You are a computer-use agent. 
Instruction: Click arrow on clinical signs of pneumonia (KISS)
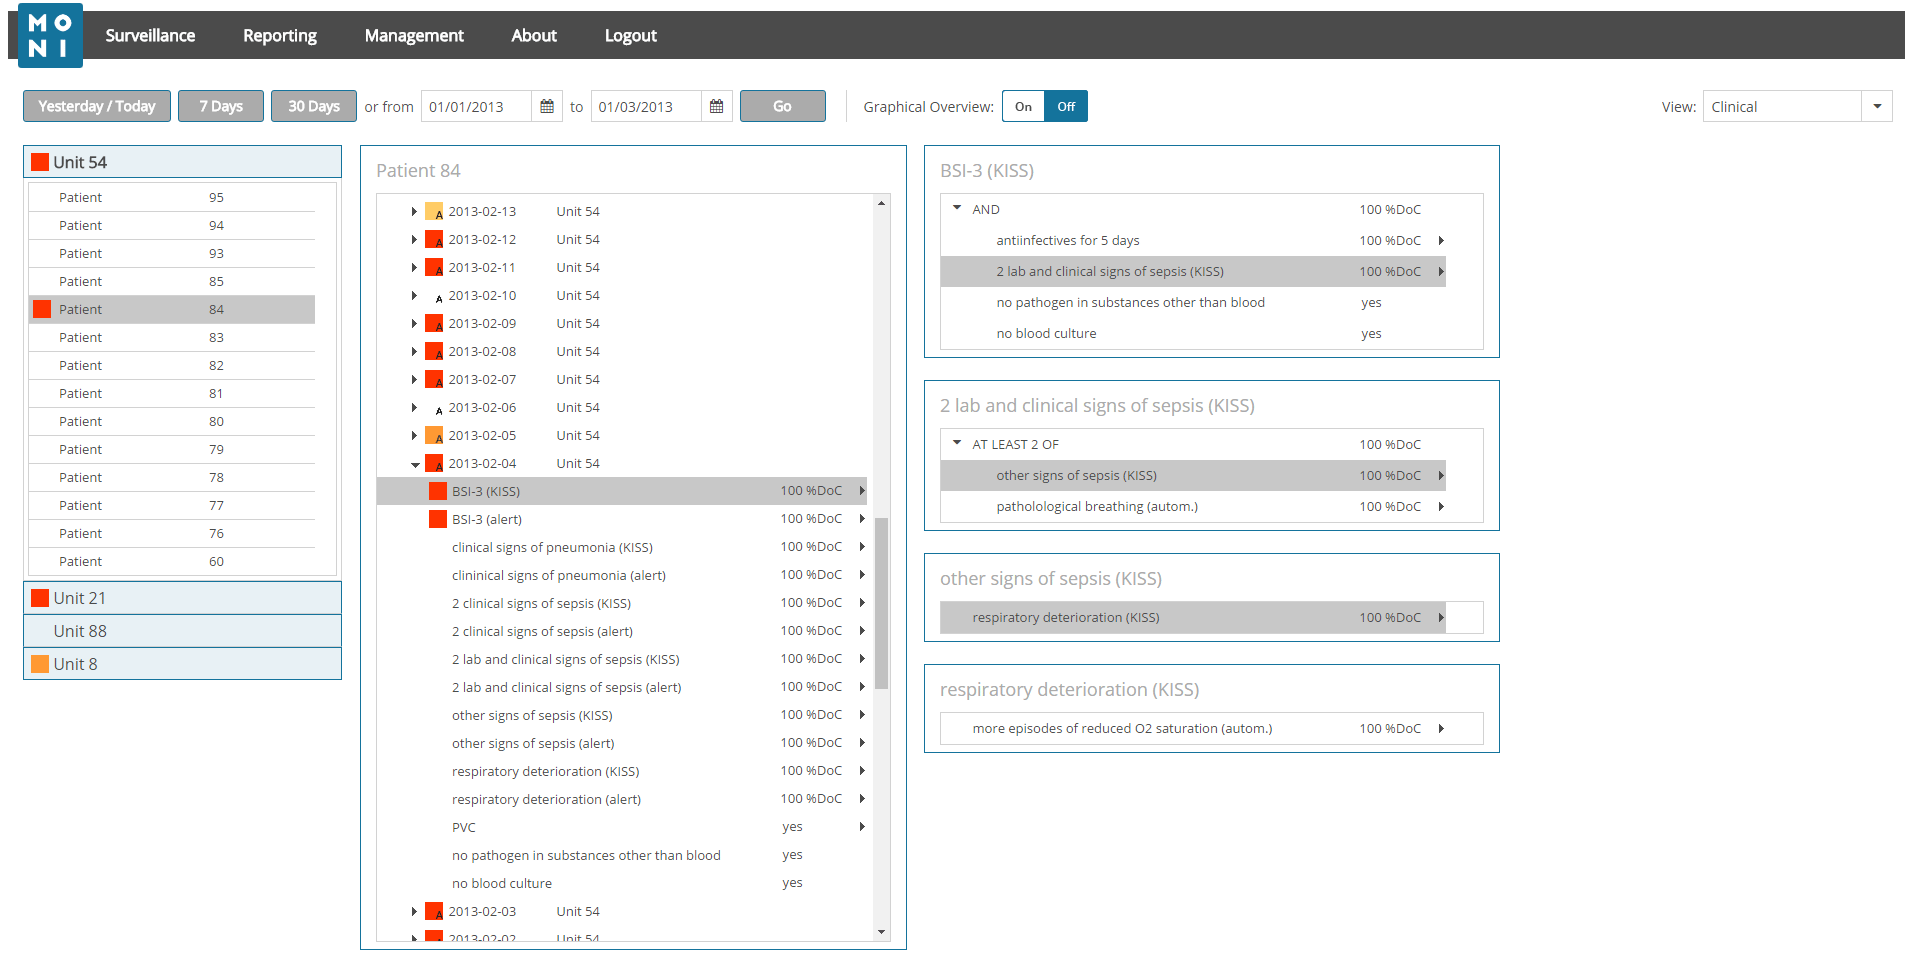pyautogui.click(x=861, y=547)
